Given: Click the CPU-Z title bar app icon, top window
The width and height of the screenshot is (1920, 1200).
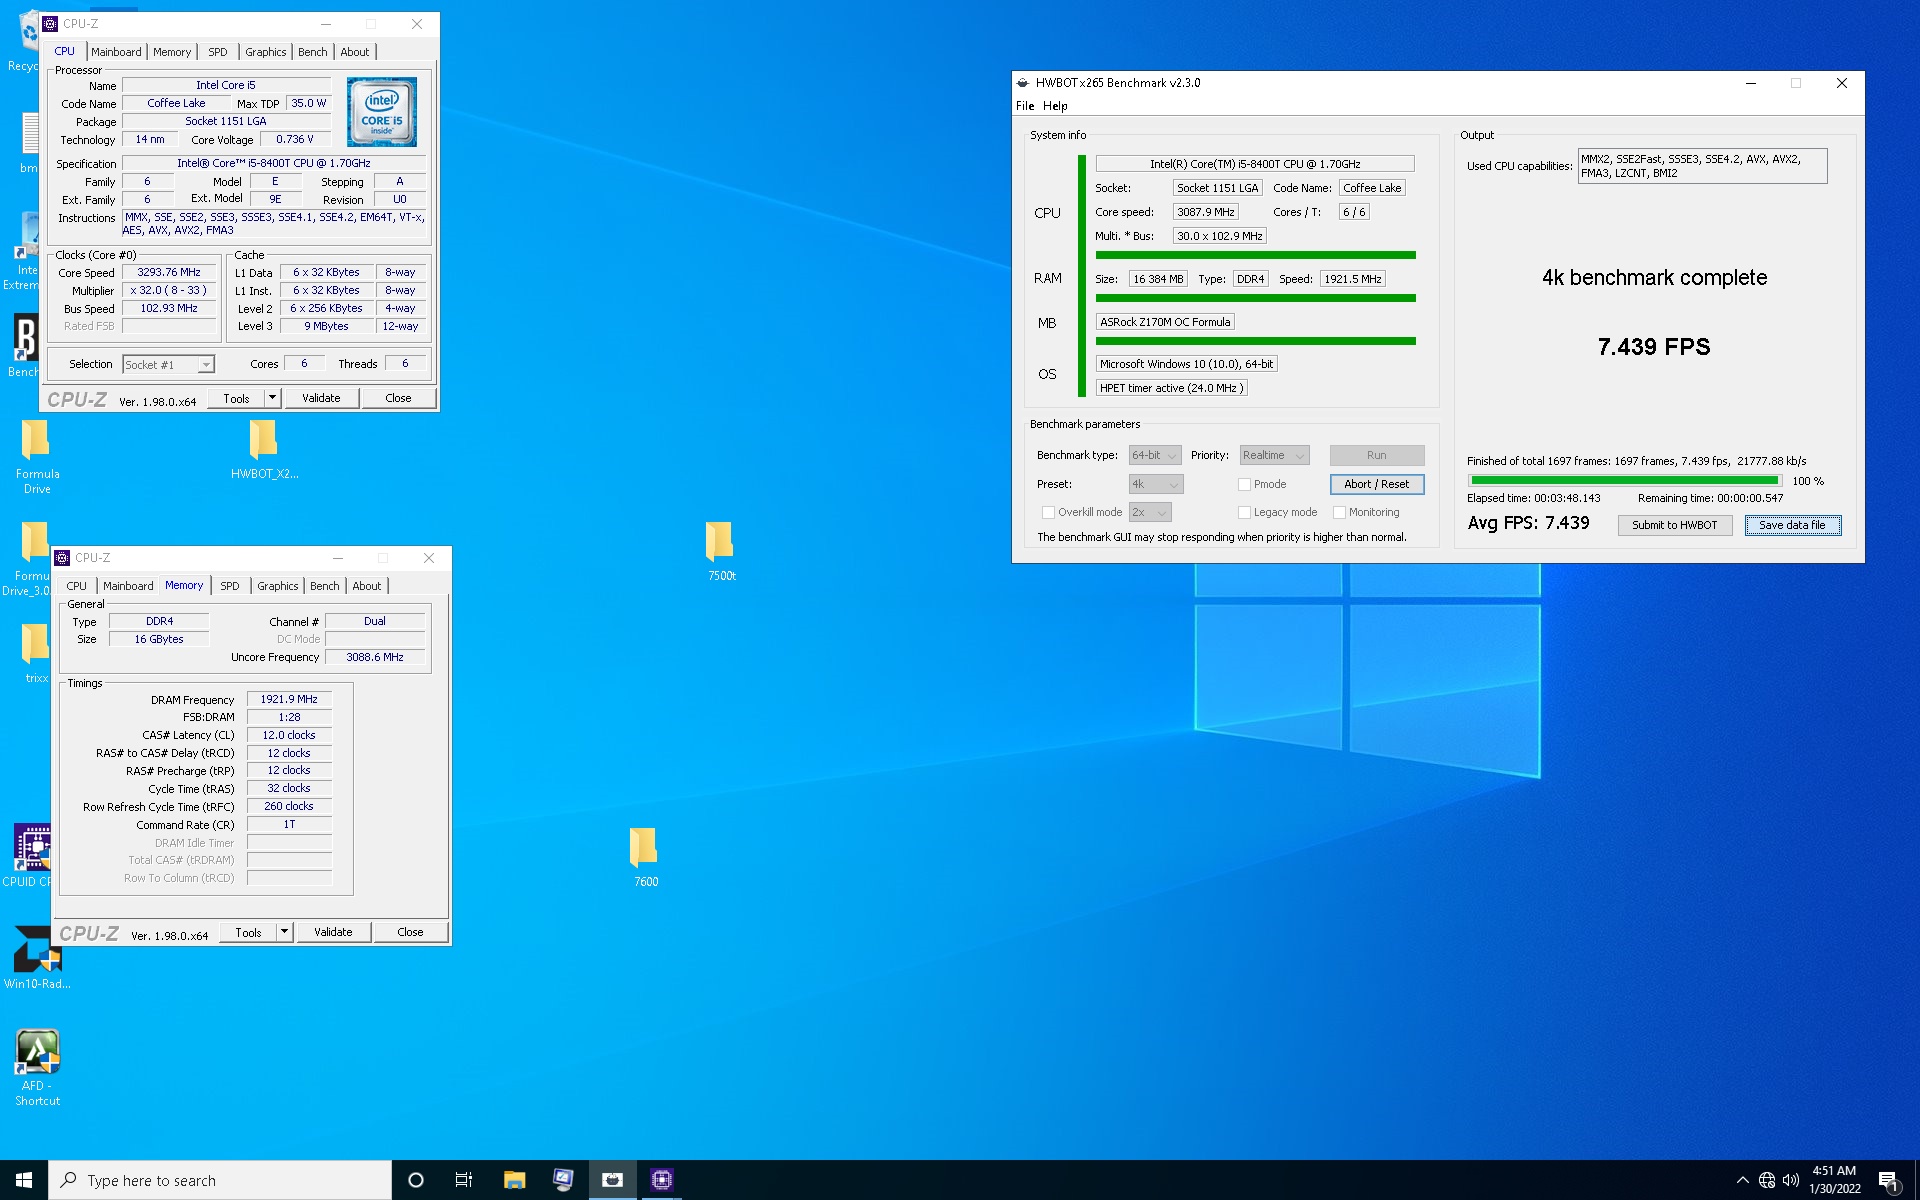Looking at the screenshot, I should tap(51, 24).
